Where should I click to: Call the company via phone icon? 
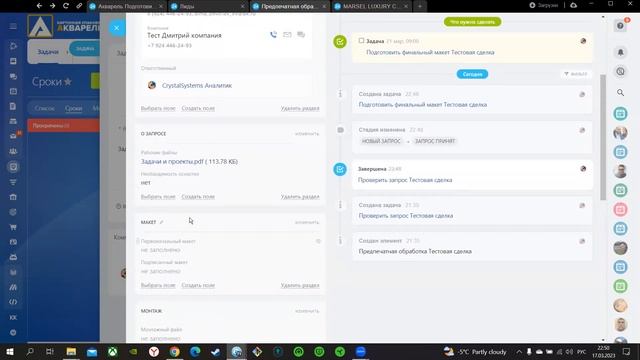click(x=273, y=35)
